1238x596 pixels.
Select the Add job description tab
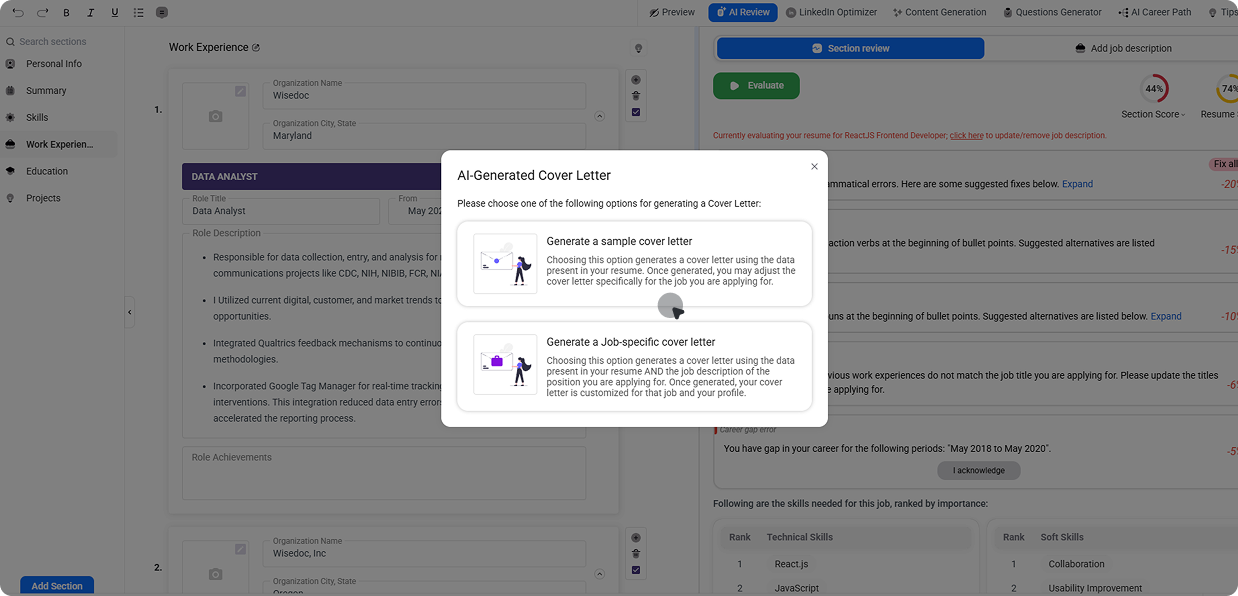click(1123, 48)
